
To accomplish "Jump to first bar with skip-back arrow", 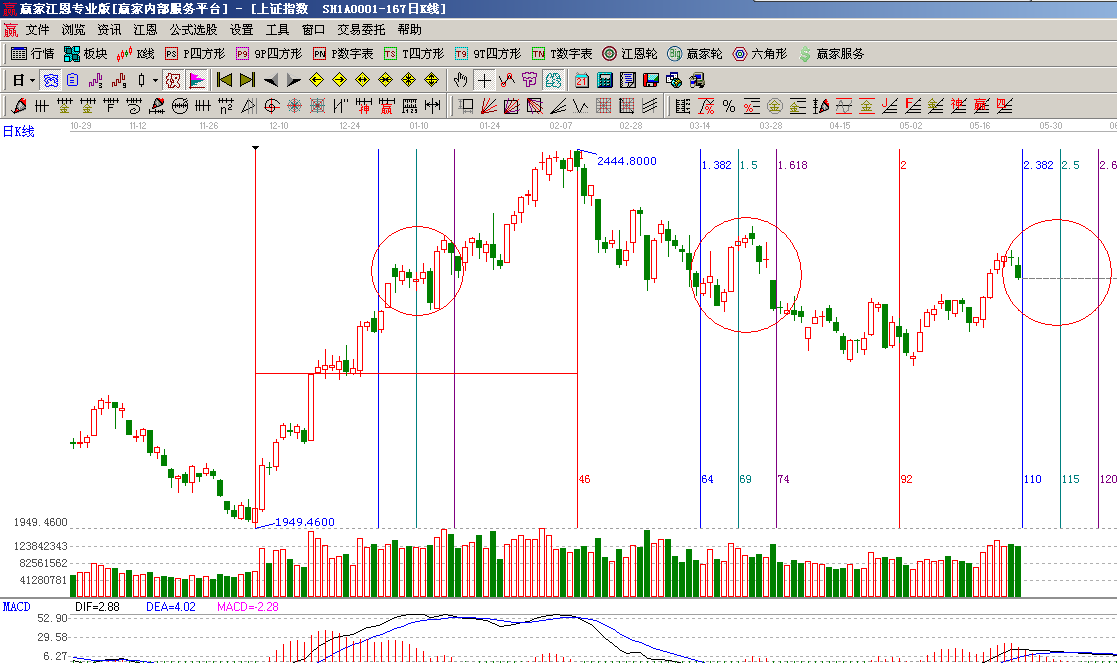I will click(x=224, y=80).
